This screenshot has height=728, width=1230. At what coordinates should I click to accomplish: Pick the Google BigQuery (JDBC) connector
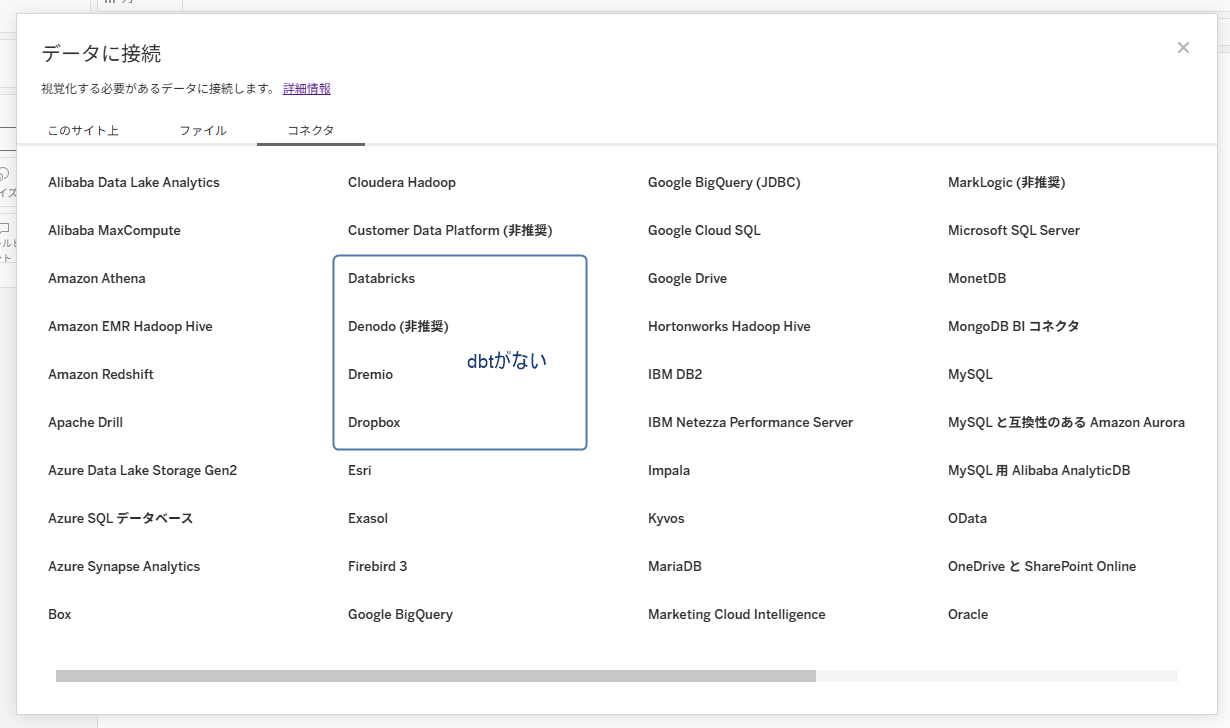point(724,183)
